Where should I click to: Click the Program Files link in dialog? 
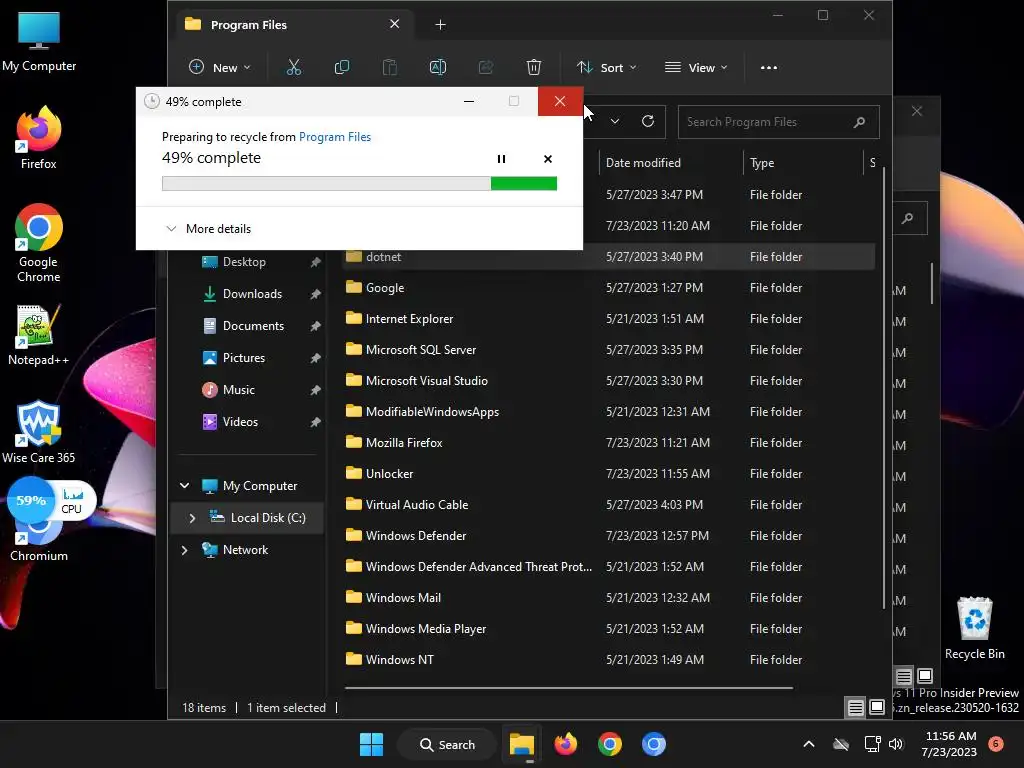pyautogui.click(x=335, y=136)
